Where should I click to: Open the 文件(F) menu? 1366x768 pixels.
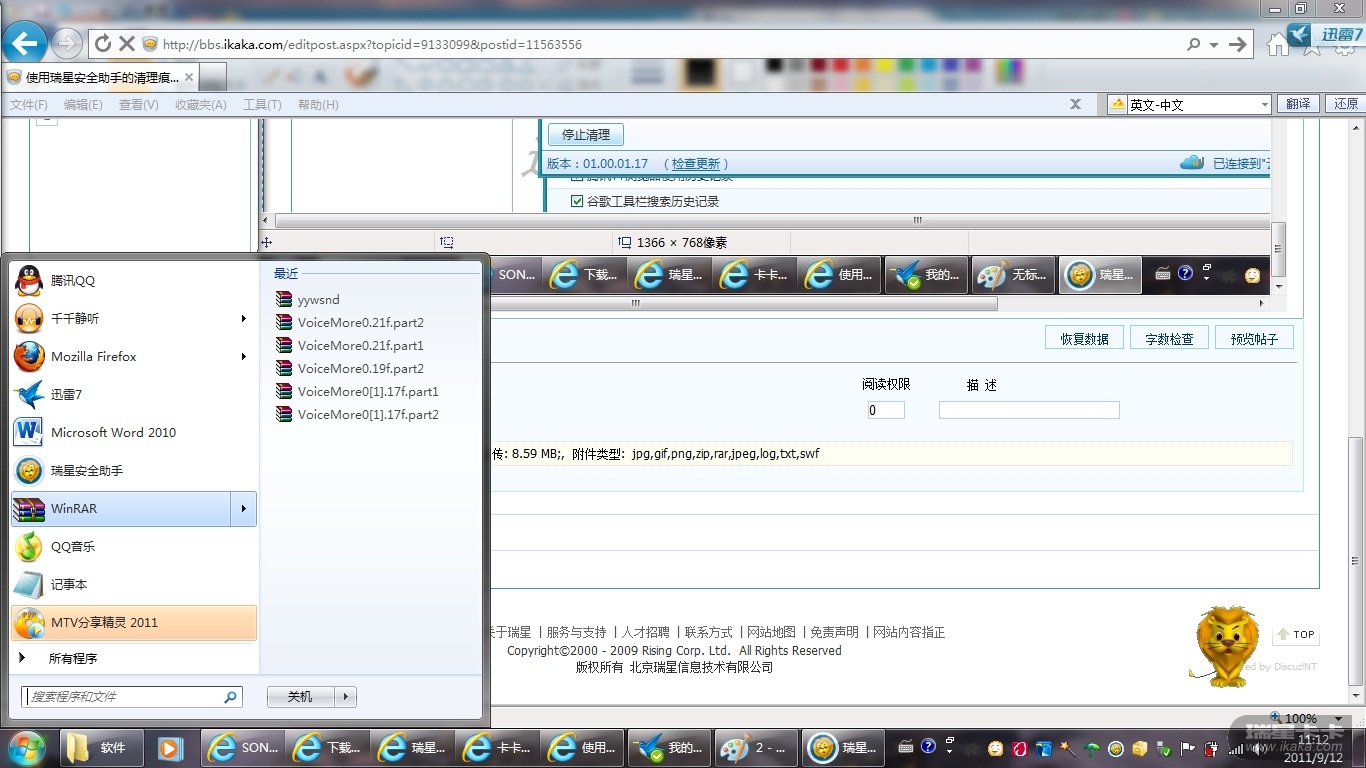(x=29, y=104)
